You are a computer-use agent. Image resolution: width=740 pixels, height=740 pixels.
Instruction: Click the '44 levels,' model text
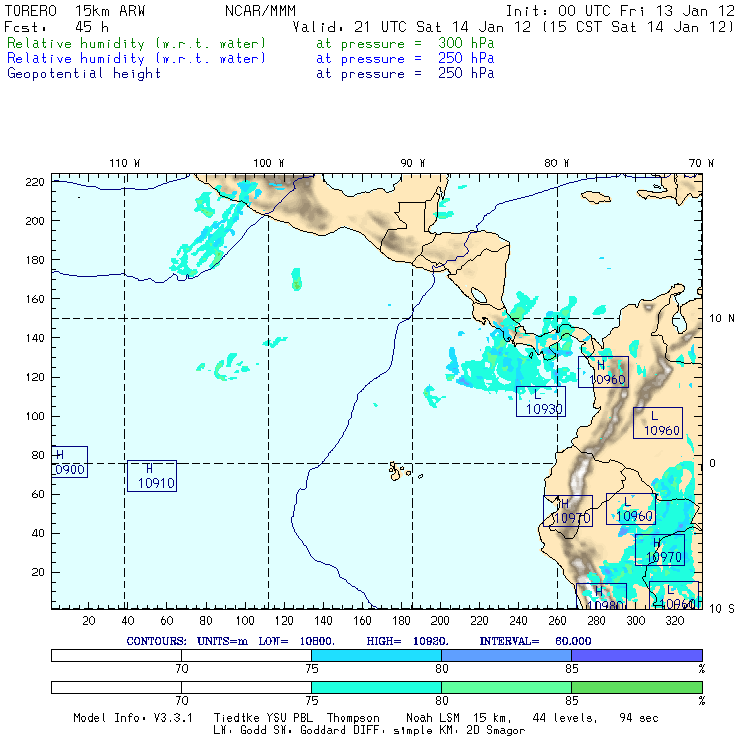pyautogui.click(x=565, y=718)
